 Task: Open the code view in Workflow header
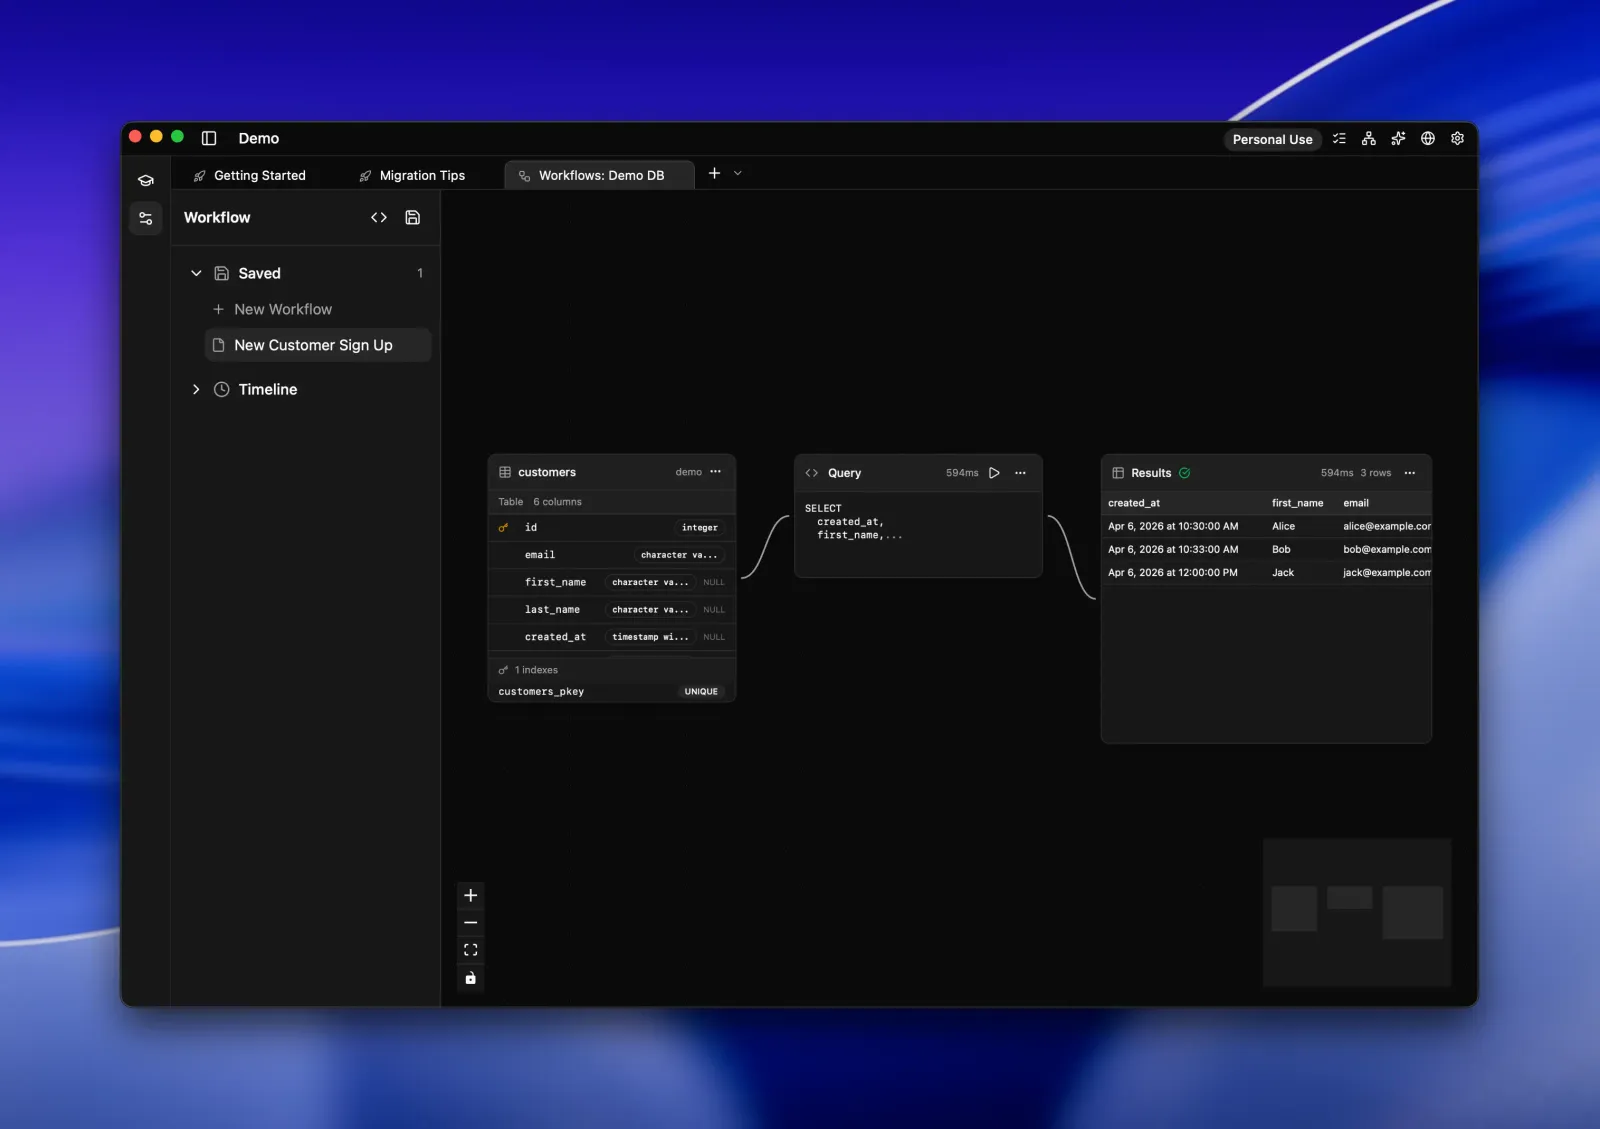[x=379, y=217]
